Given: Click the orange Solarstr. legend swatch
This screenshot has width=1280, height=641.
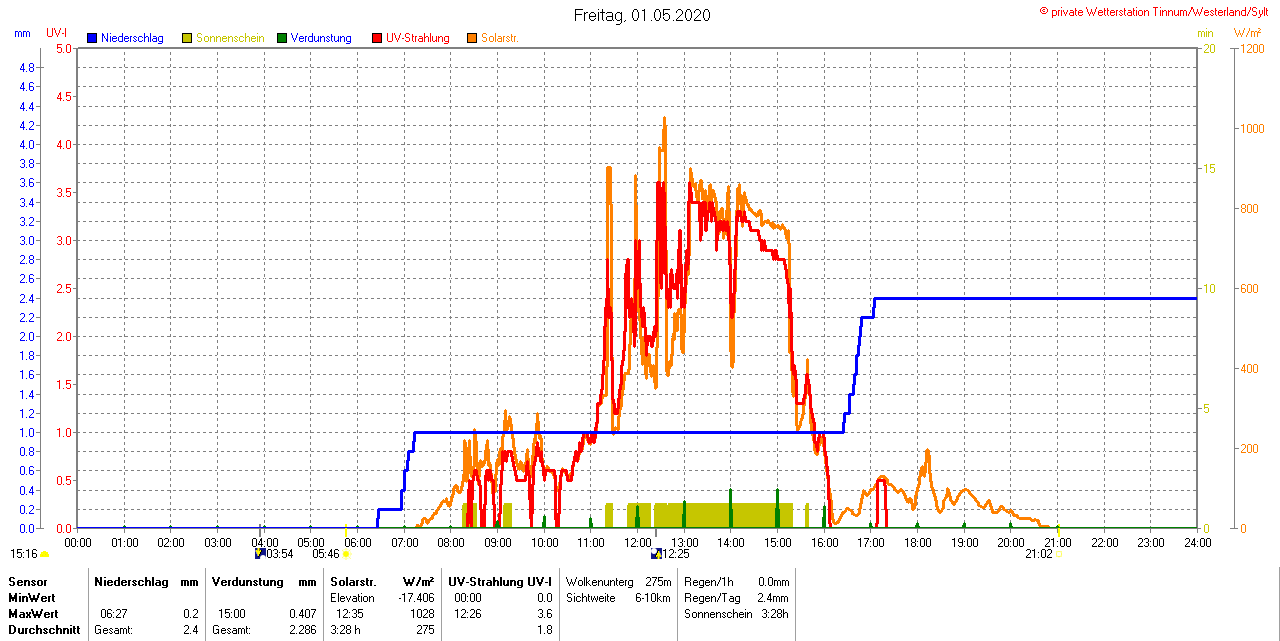Looking at the screenshot, I should (472, 38).
